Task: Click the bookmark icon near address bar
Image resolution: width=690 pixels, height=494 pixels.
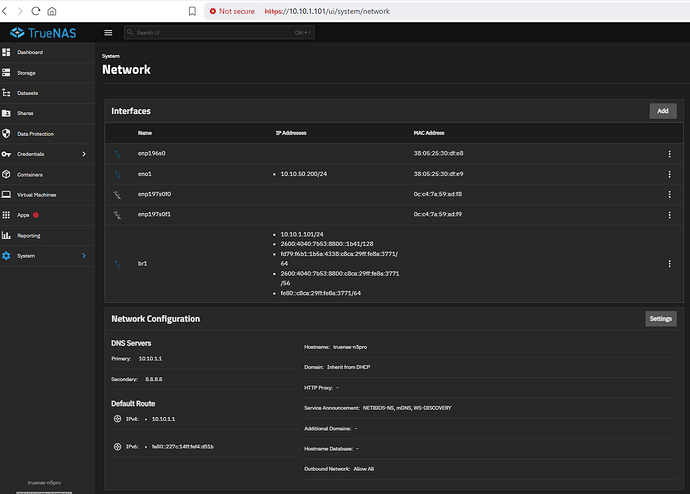Action: point(192,11)
